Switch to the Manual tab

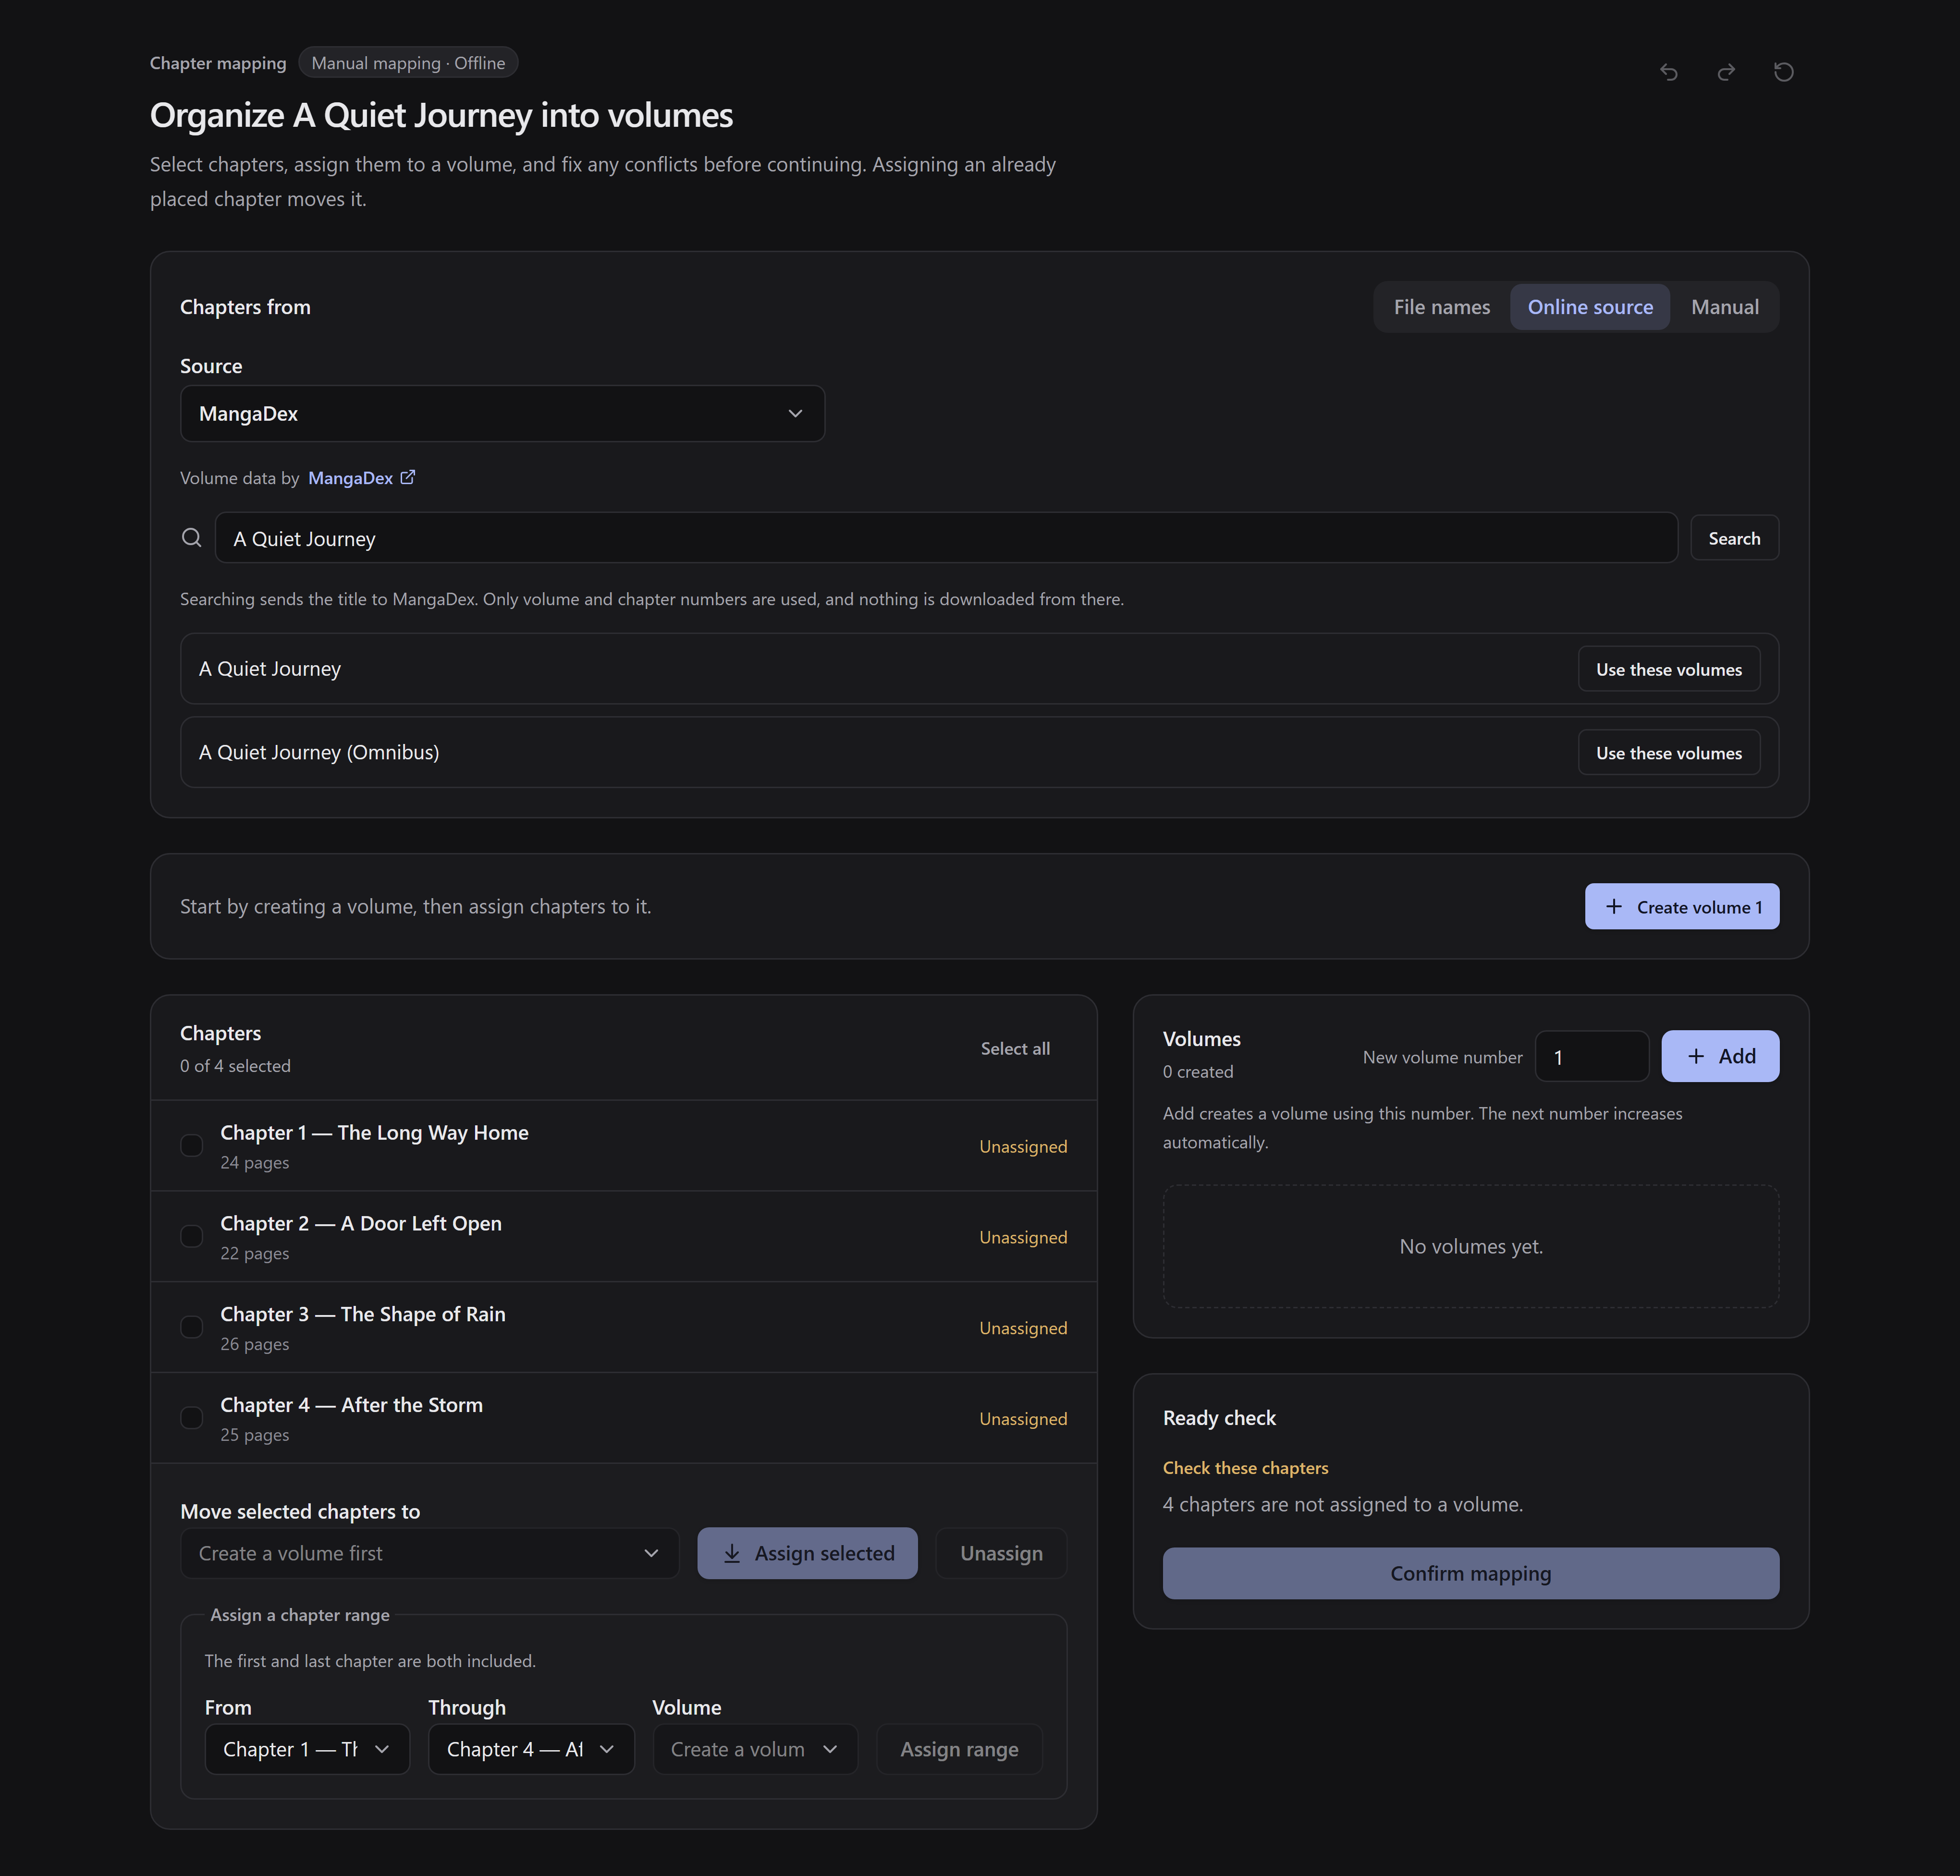click(1724, 307)
